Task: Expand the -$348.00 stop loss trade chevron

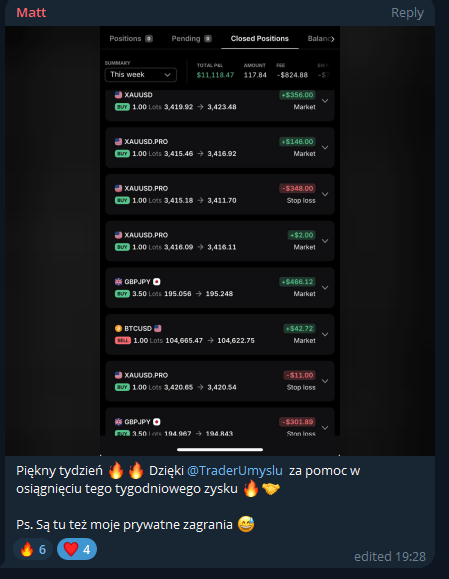Action: (x=325, y=194)
